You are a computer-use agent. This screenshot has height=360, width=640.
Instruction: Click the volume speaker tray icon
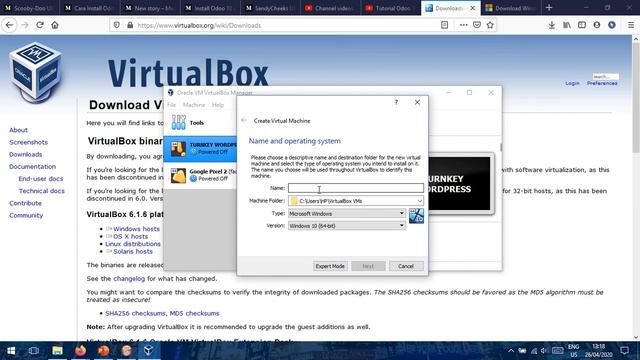(544, 351)
